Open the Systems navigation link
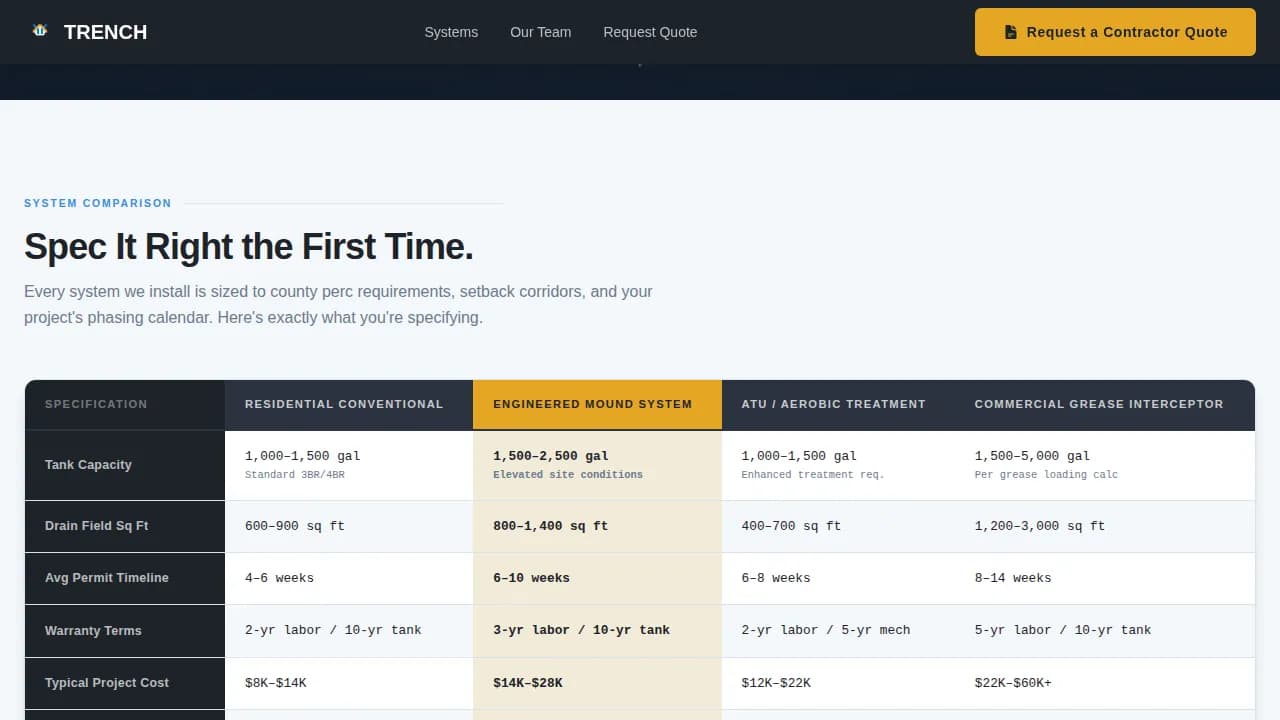The height and width of the screenshot is (720, 1280). click(451, 32)
